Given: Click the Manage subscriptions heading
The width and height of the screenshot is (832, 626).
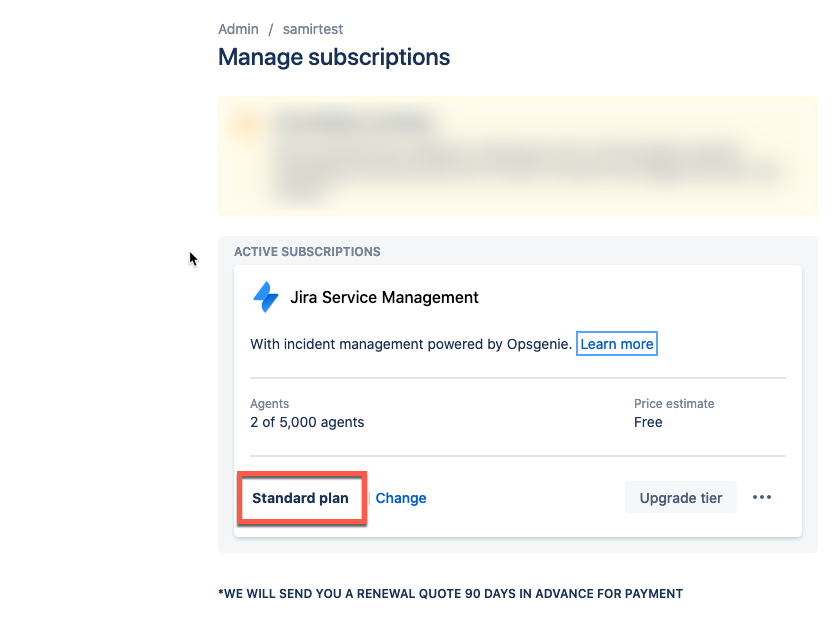Looking at the screenshot, I should pos(334,57).
